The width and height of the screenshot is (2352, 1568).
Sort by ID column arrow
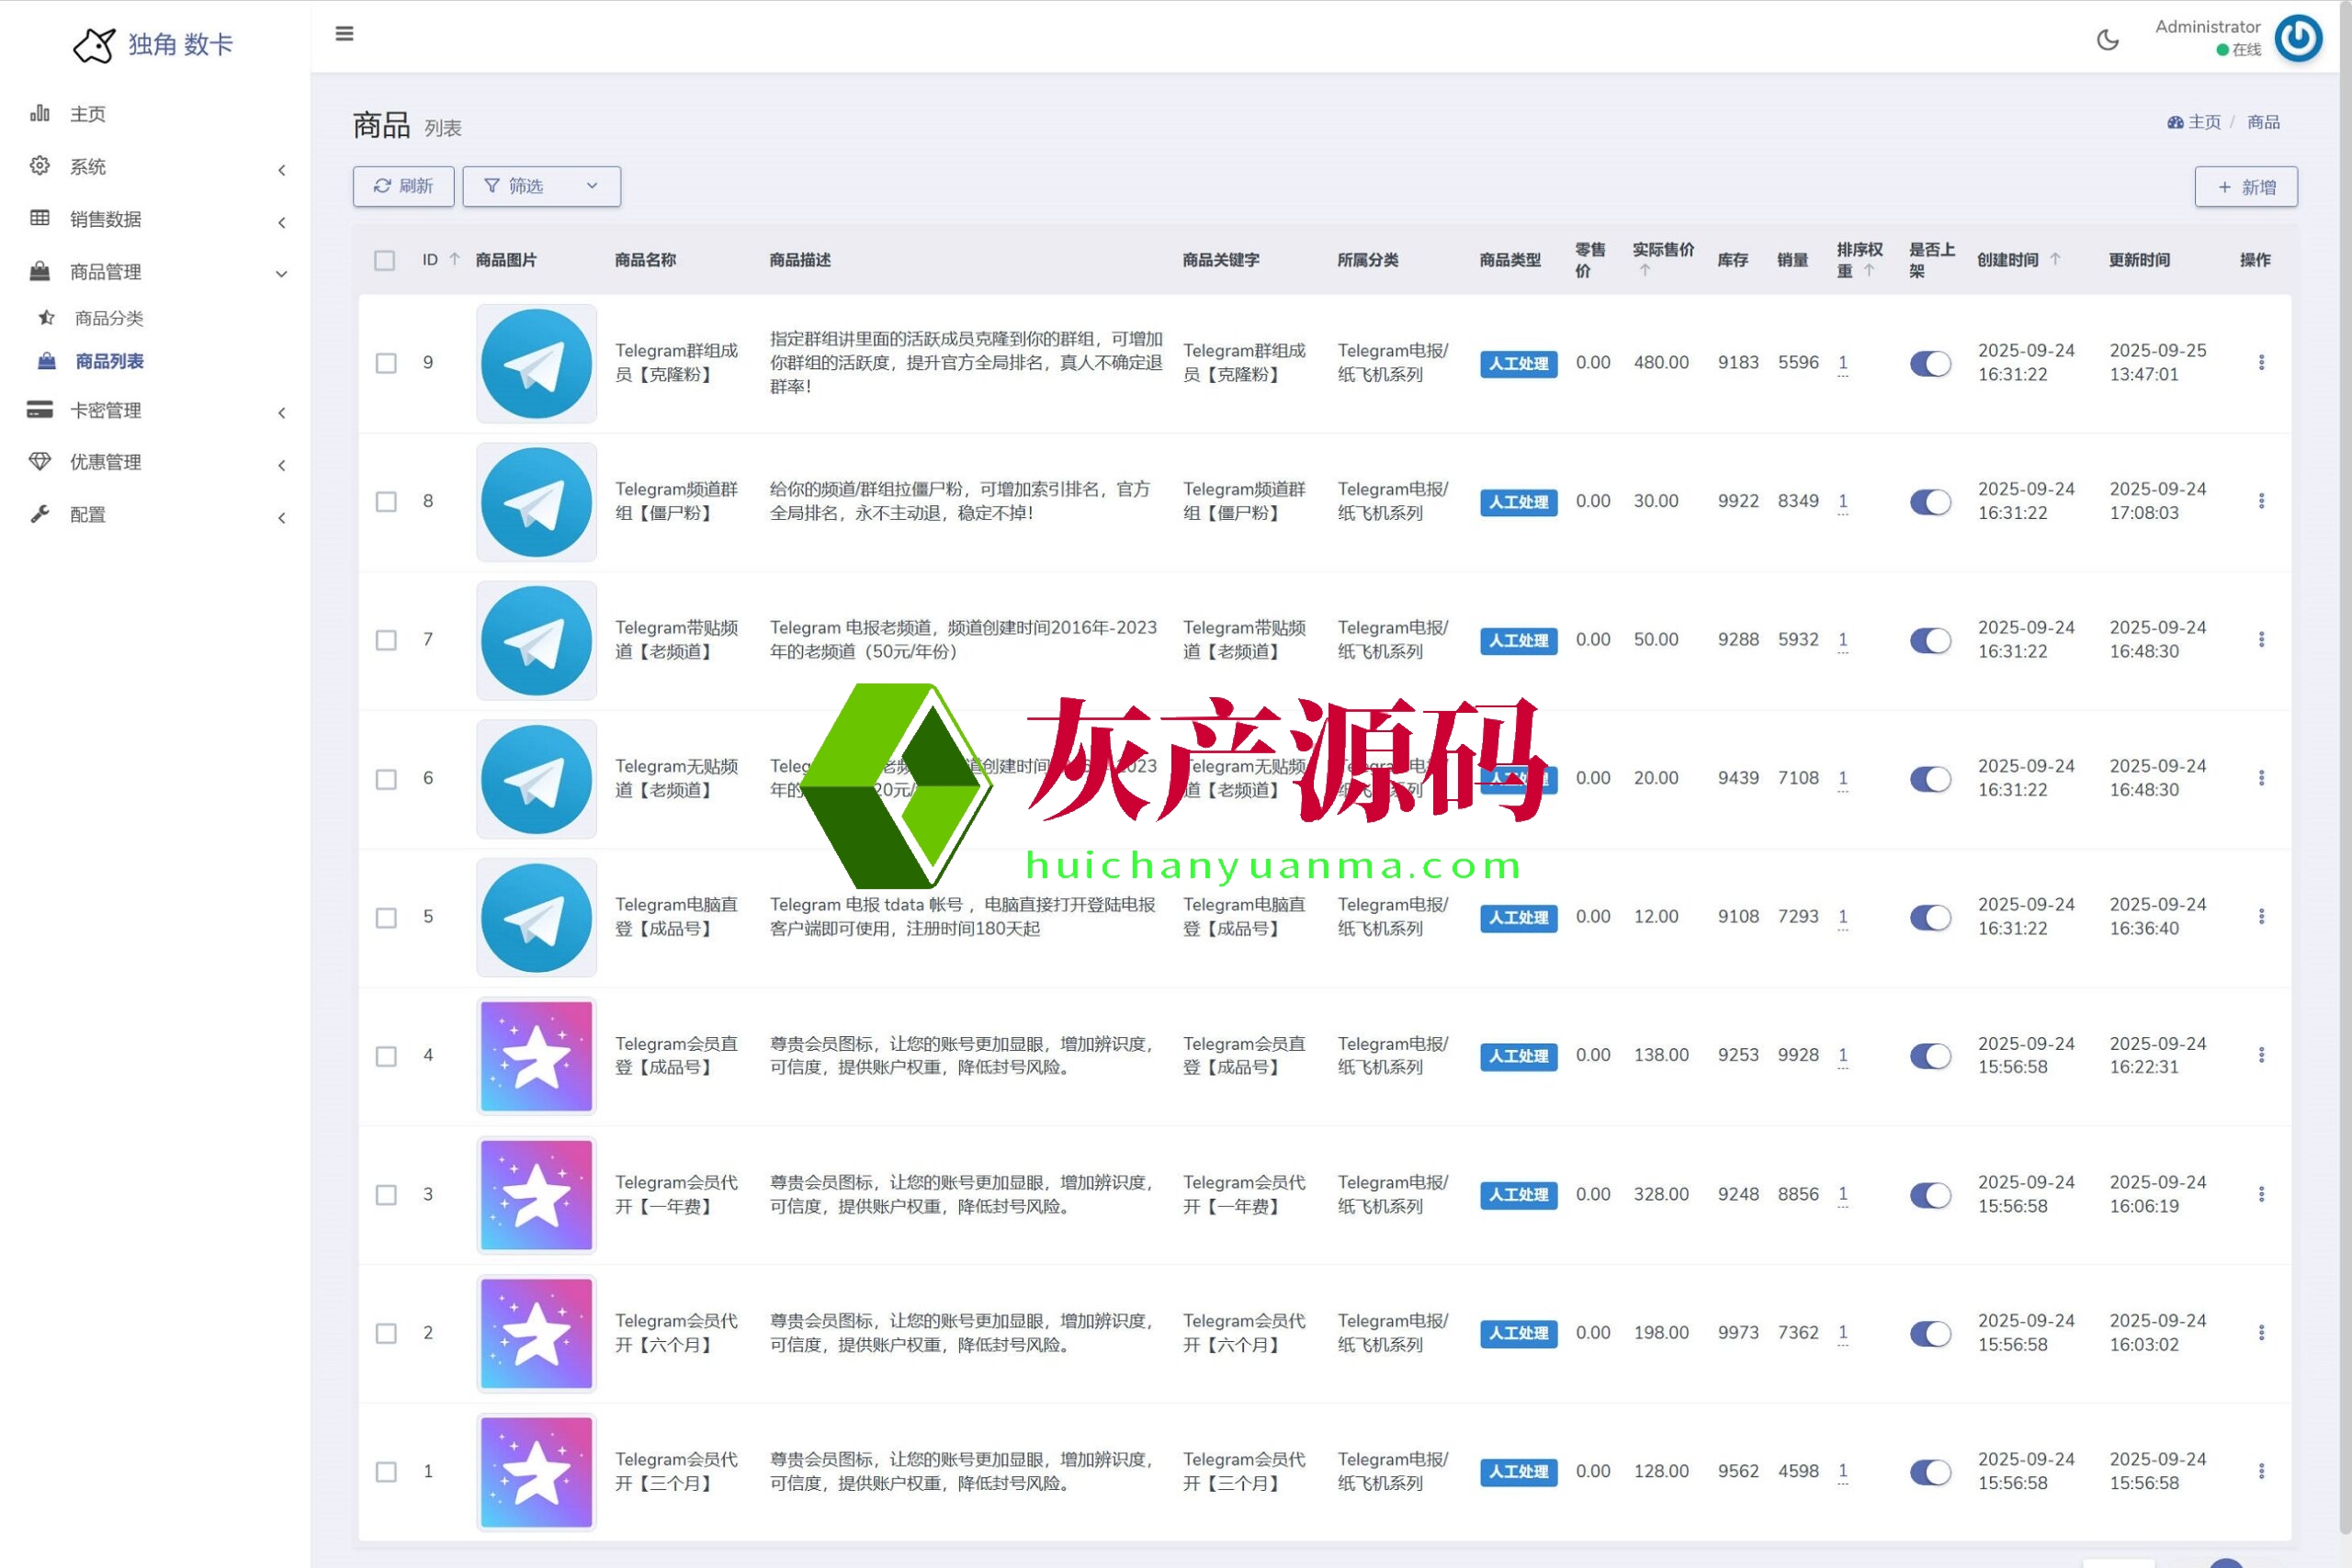click(455, 260)
